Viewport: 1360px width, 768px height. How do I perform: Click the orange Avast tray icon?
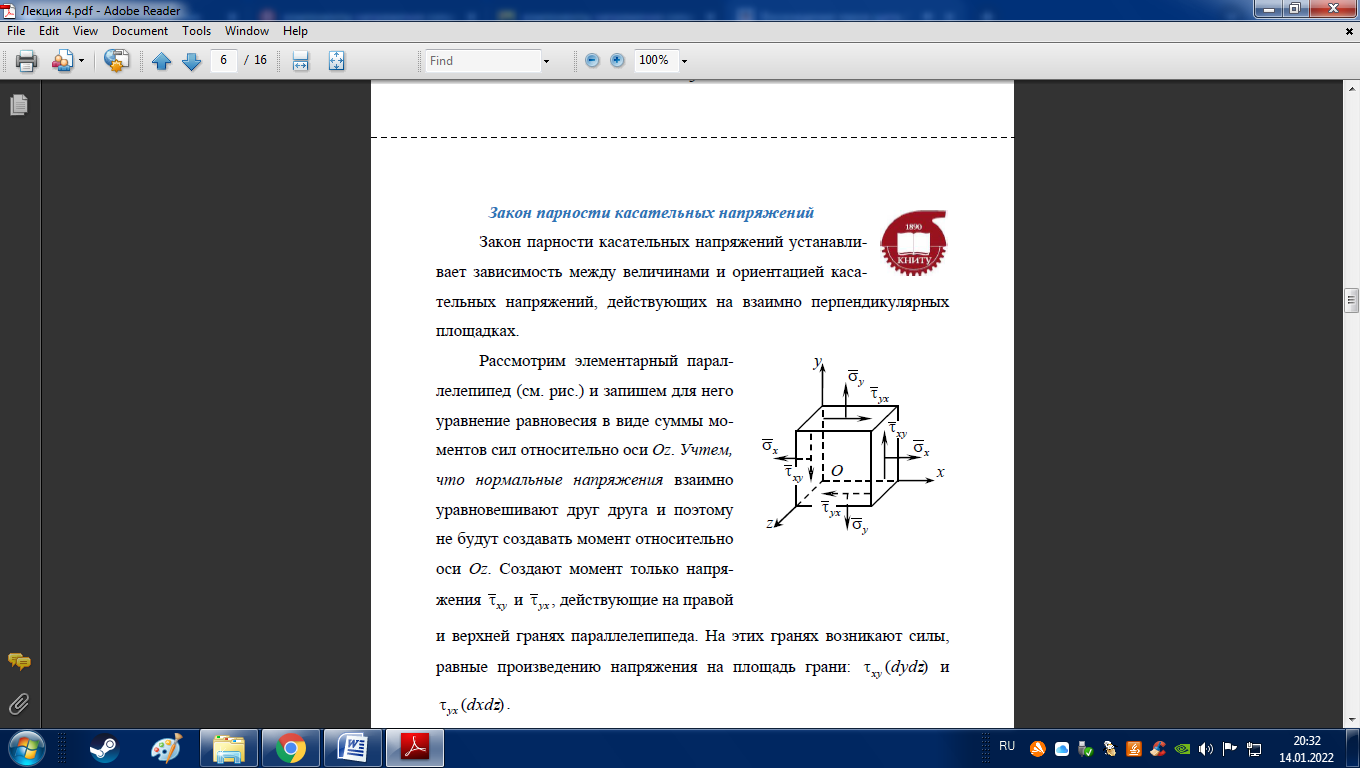click(1039, 748)
